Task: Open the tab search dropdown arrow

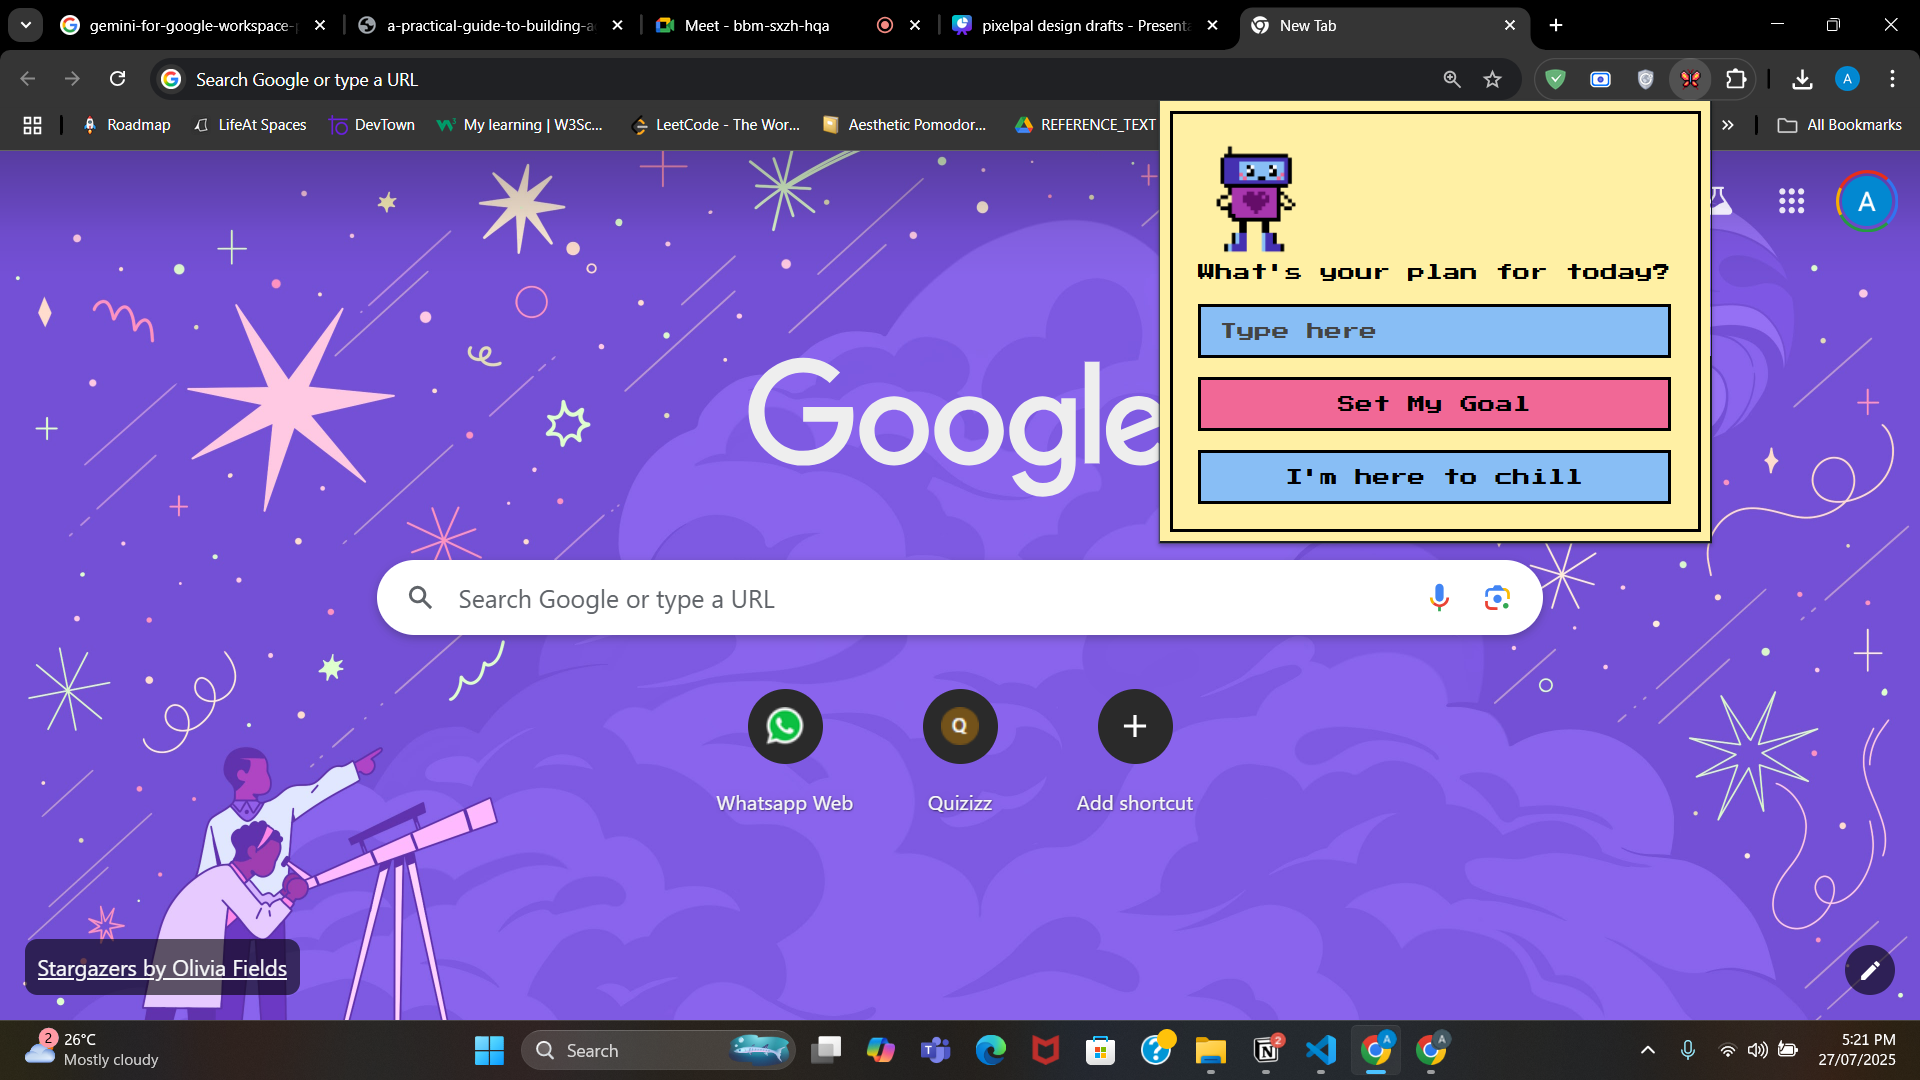Action: click(25, 25)
